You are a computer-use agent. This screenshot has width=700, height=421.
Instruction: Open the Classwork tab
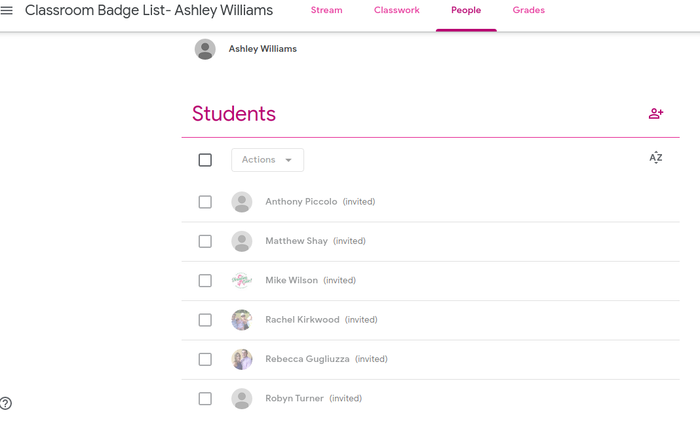pyautogui.click(x=396, y=10)
